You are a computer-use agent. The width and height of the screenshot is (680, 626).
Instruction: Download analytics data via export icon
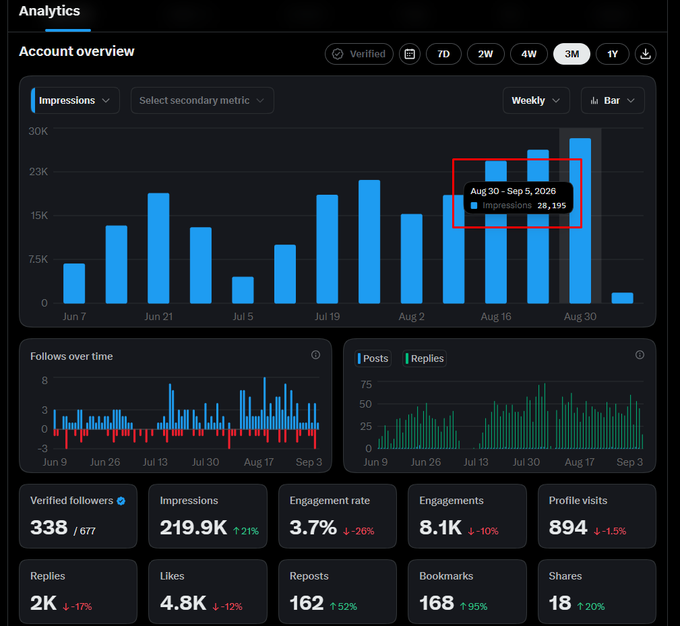[x=645, y=54]
